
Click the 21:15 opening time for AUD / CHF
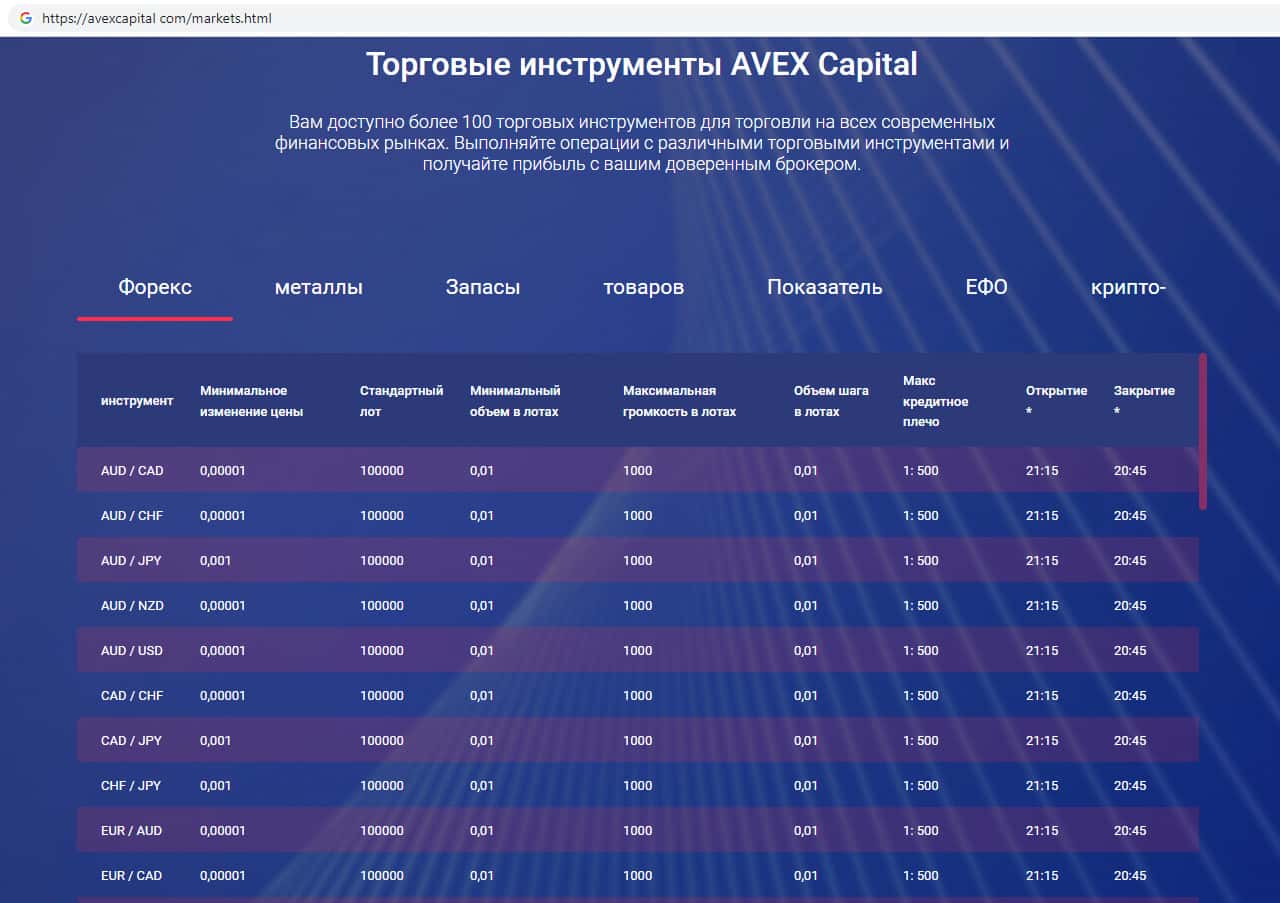[1042, 515]
